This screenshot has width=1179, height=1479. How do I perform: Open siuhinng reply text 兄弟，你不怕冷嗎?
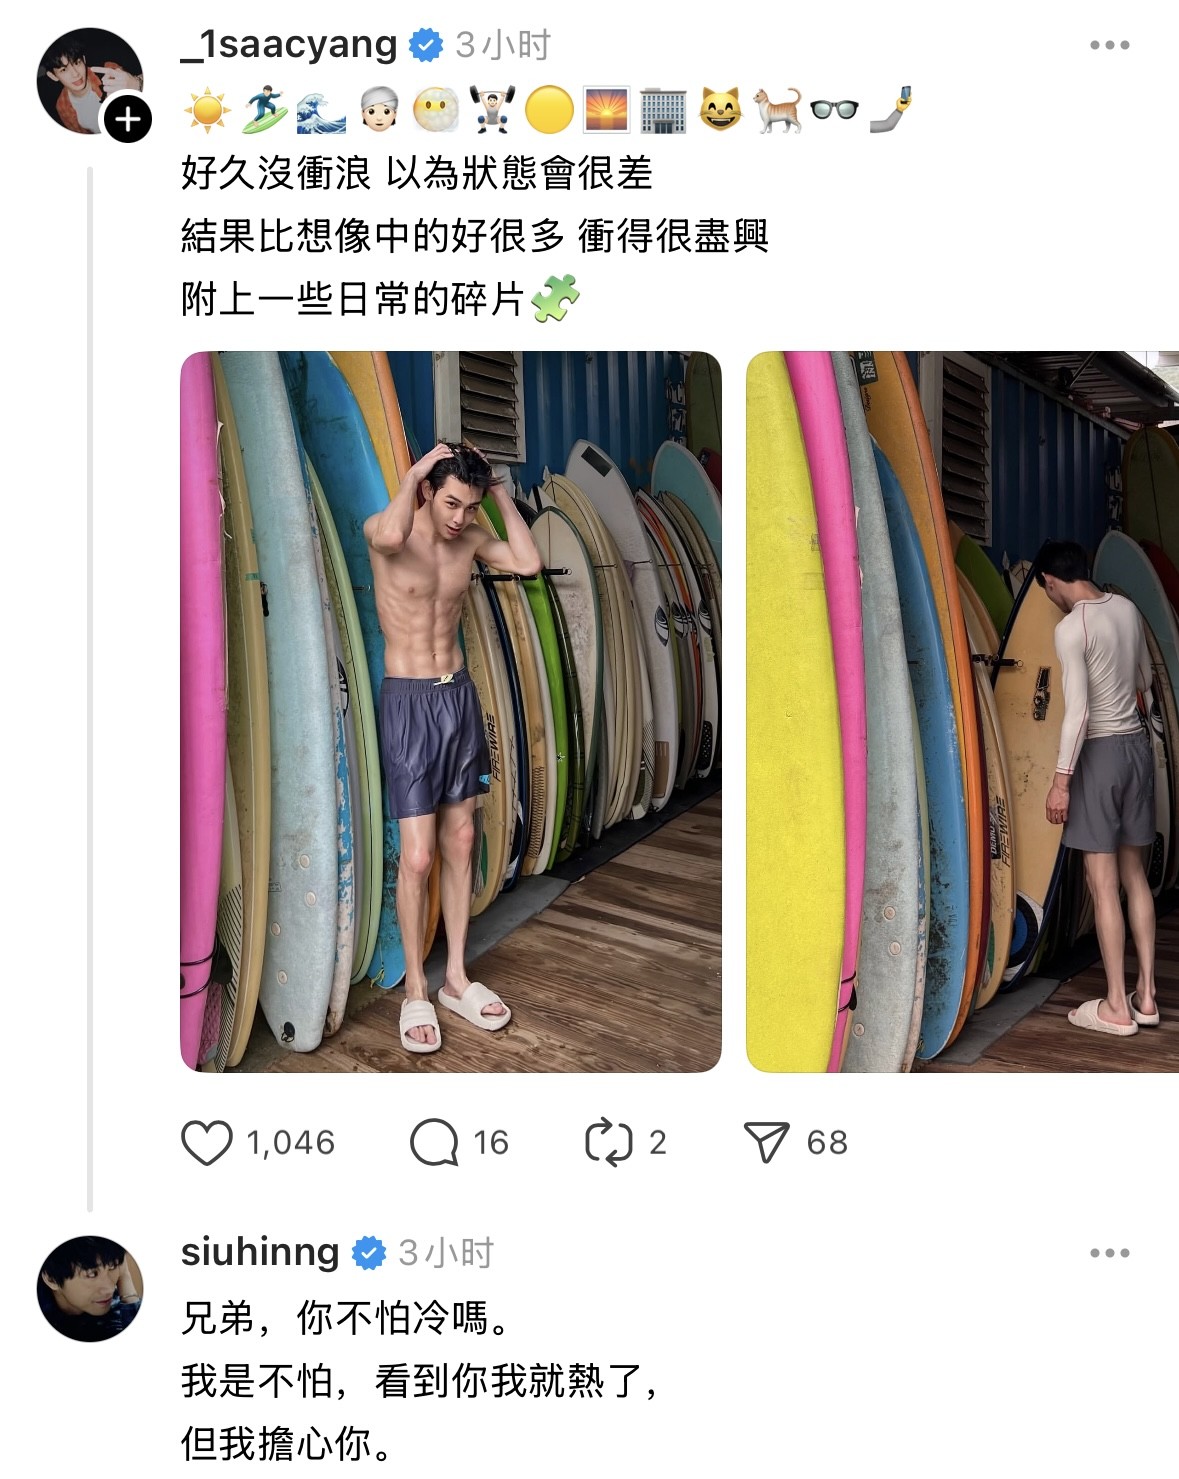pos(345,1319)
